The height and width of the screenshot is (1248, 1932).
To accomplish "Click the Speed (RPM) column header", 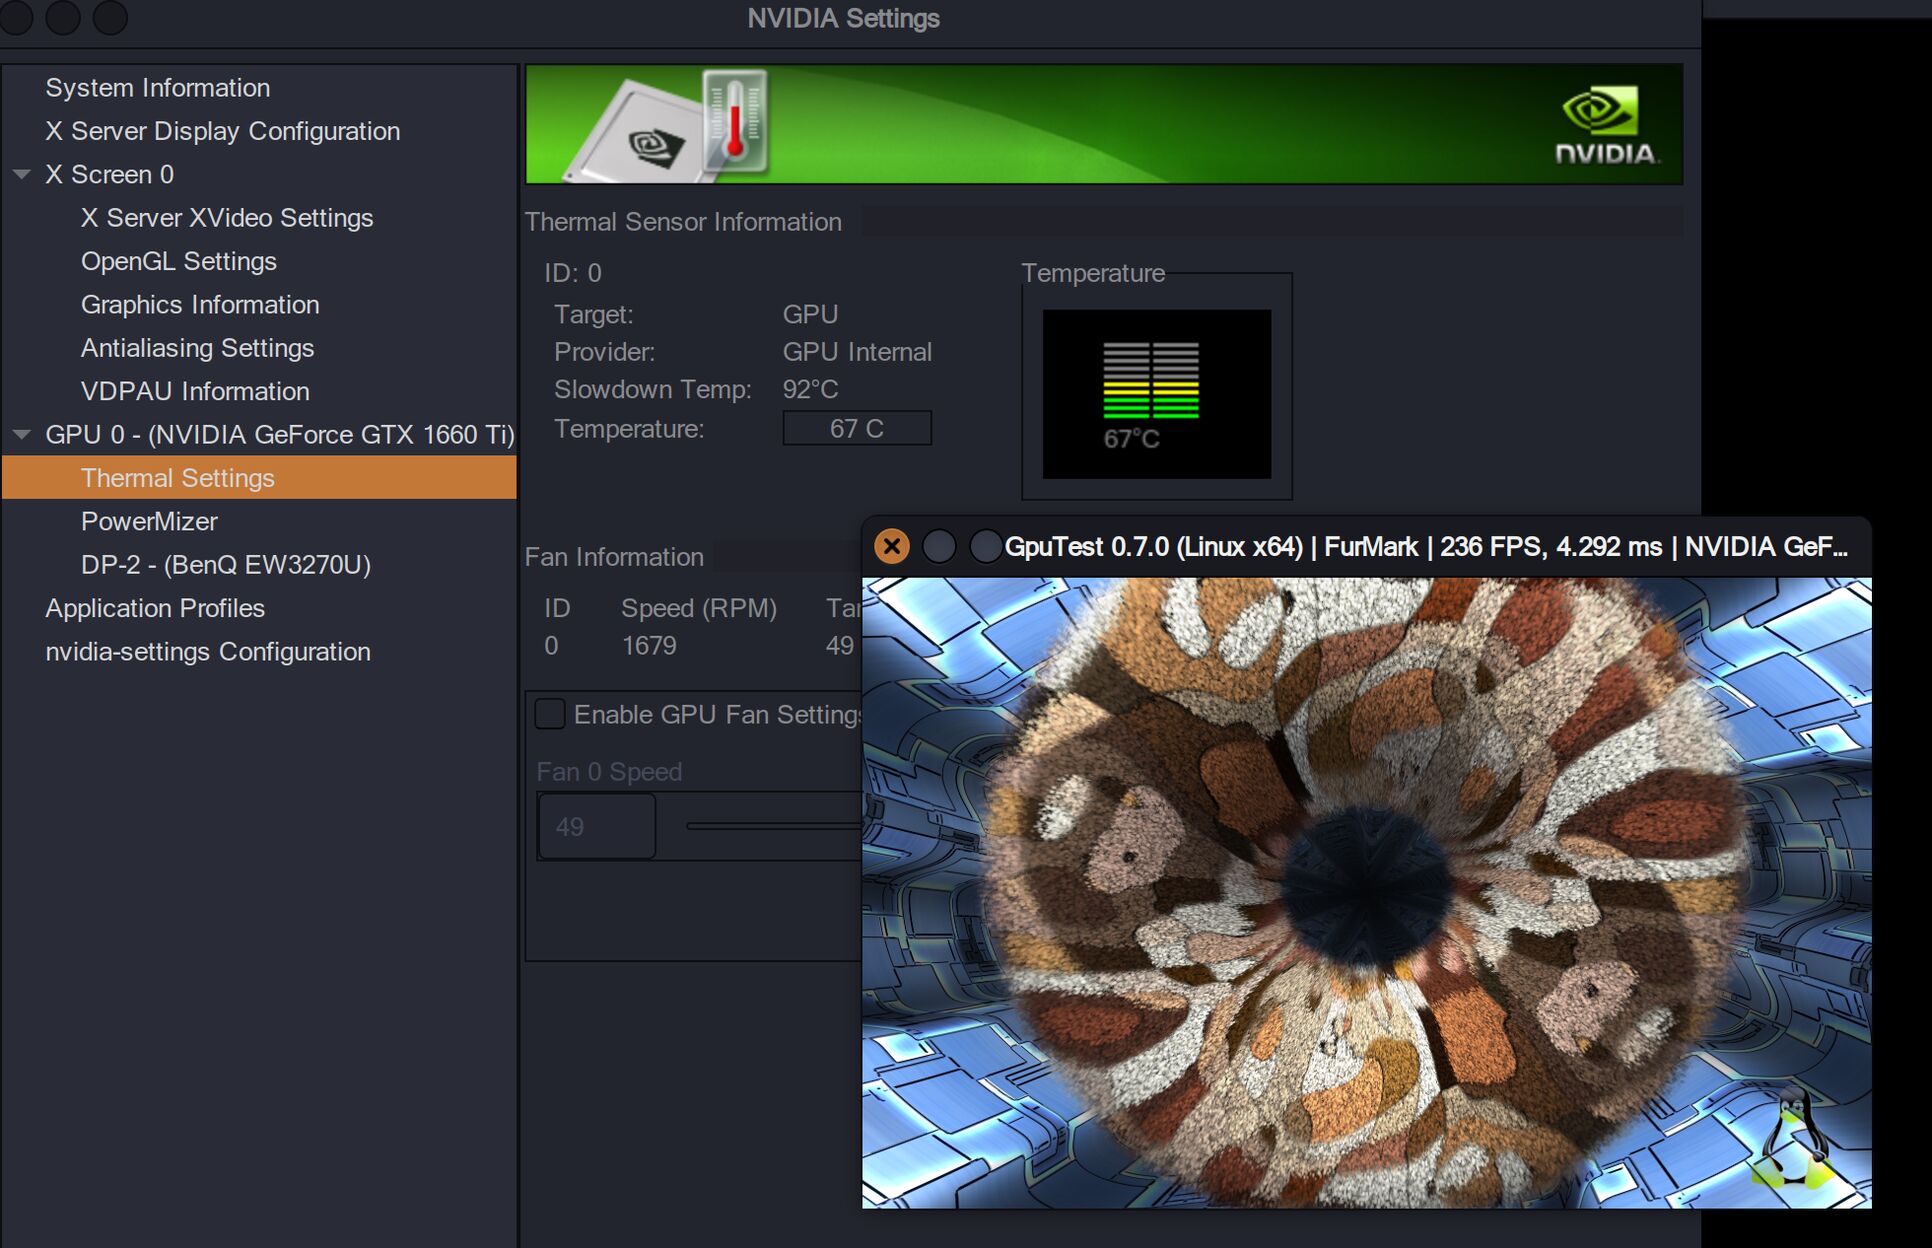I will click(699, 608).
